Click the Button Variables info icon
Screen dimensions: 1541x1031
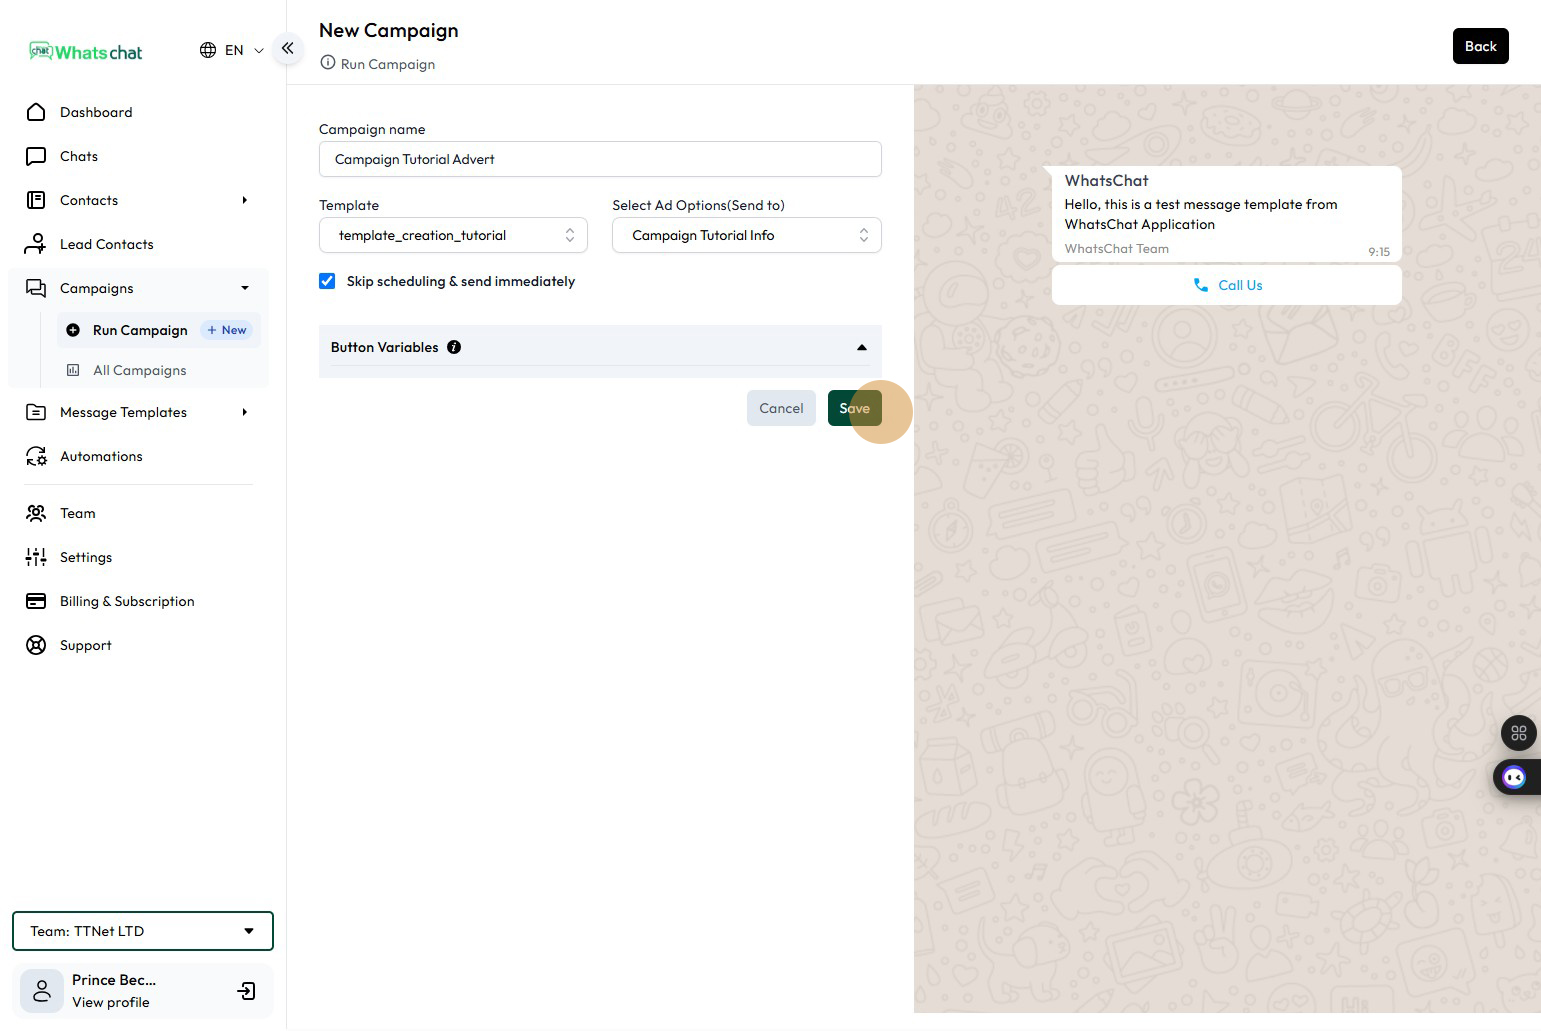point(454,347)
